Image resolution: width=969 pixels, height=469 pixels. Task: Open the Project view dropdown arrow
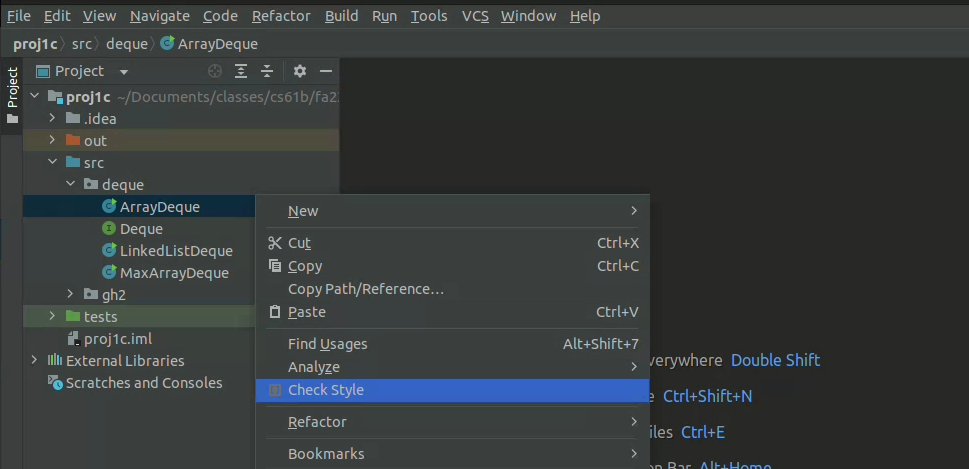click(x=124, y=72)
